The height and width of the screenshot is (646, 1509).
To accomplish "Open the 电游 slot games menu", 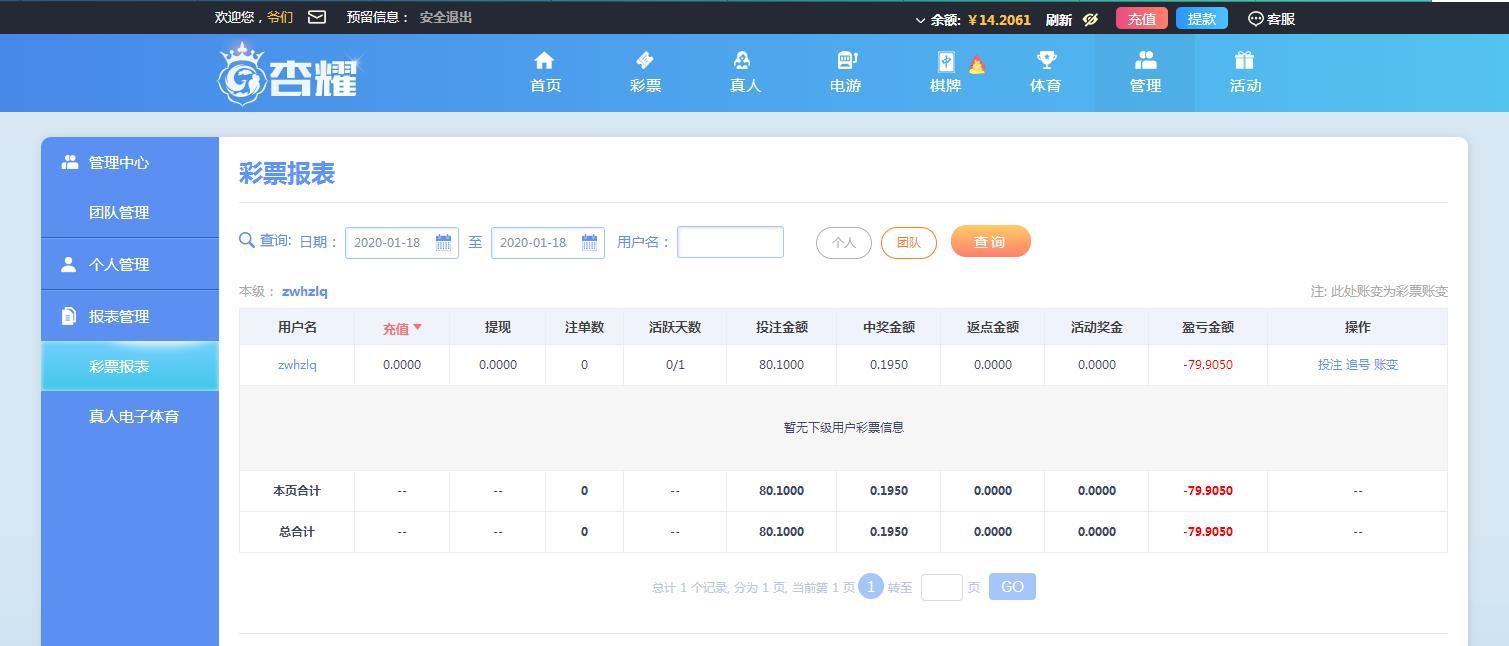I will click(845, 73).
